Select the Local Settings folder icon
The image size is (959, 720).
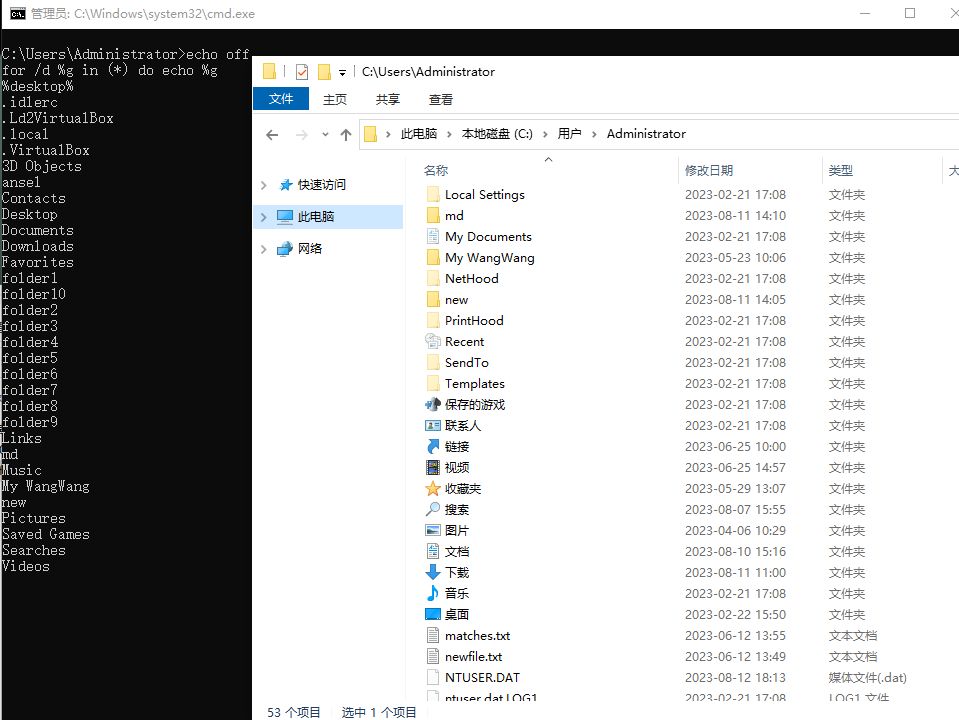click(432, 195)
